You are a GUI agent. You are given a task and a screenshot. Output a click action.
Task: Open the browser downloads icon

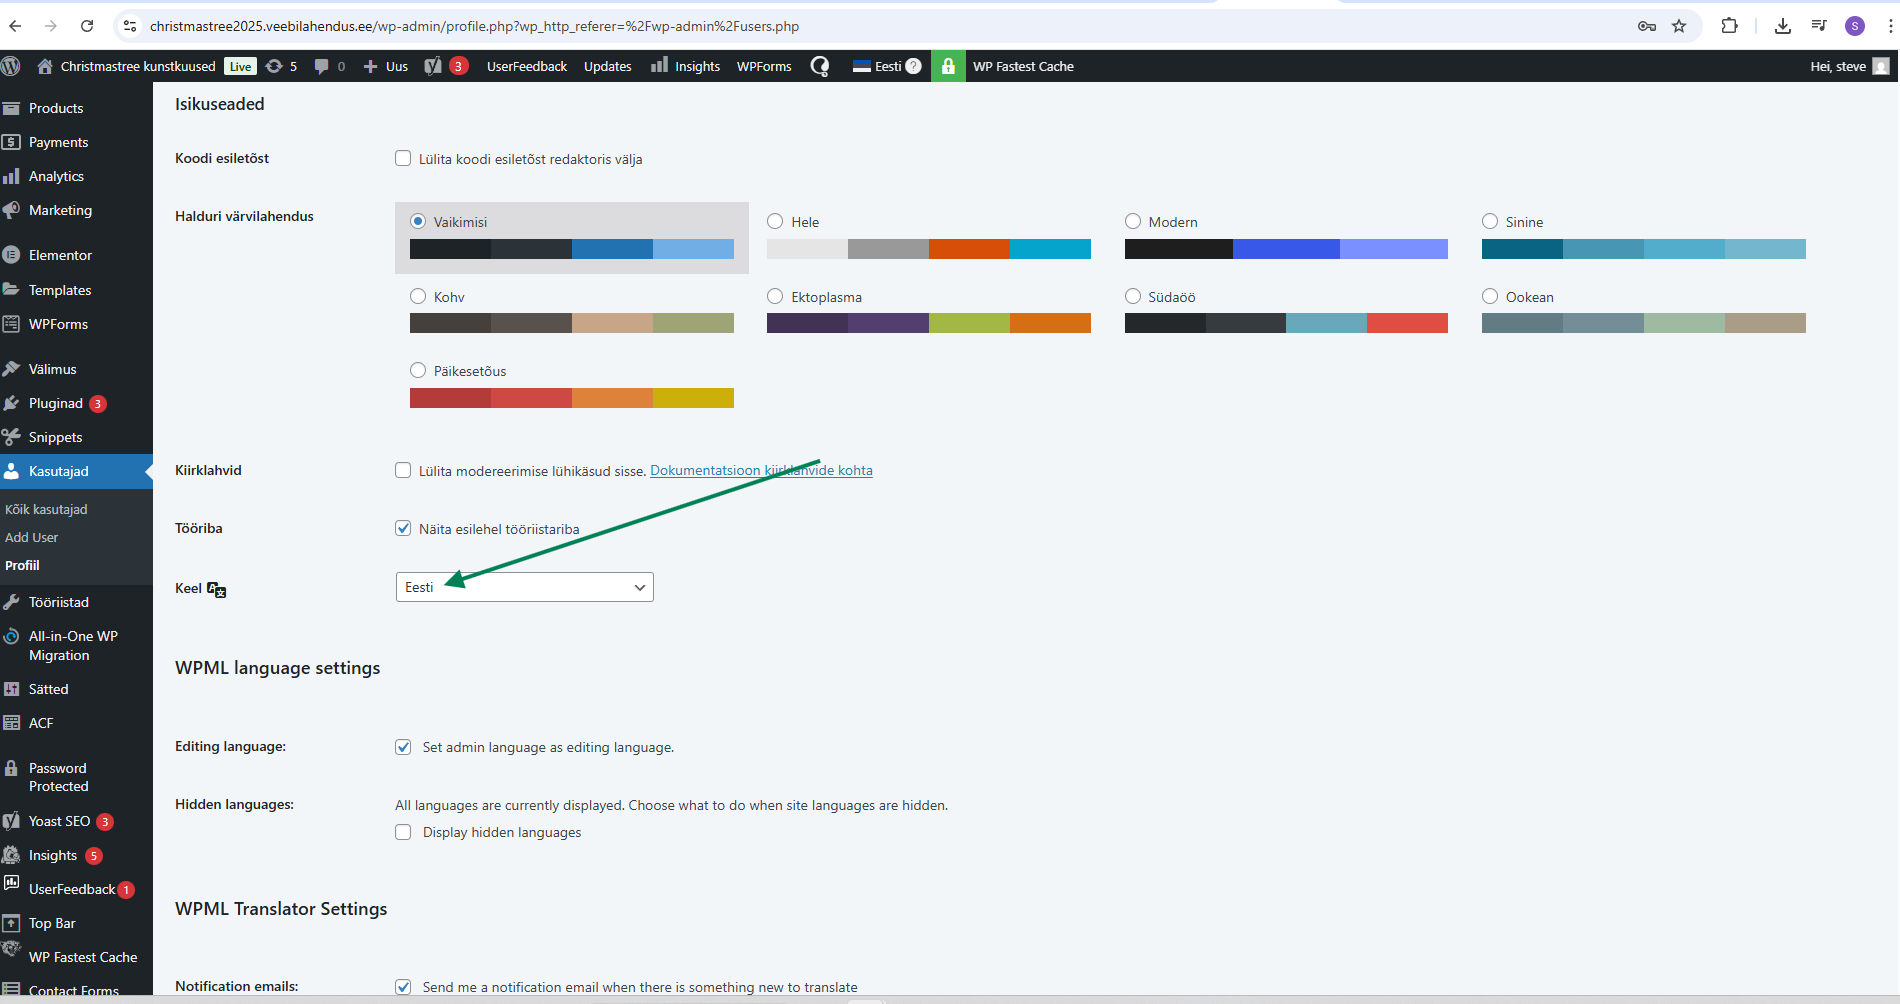click(x=1782, y=26)
